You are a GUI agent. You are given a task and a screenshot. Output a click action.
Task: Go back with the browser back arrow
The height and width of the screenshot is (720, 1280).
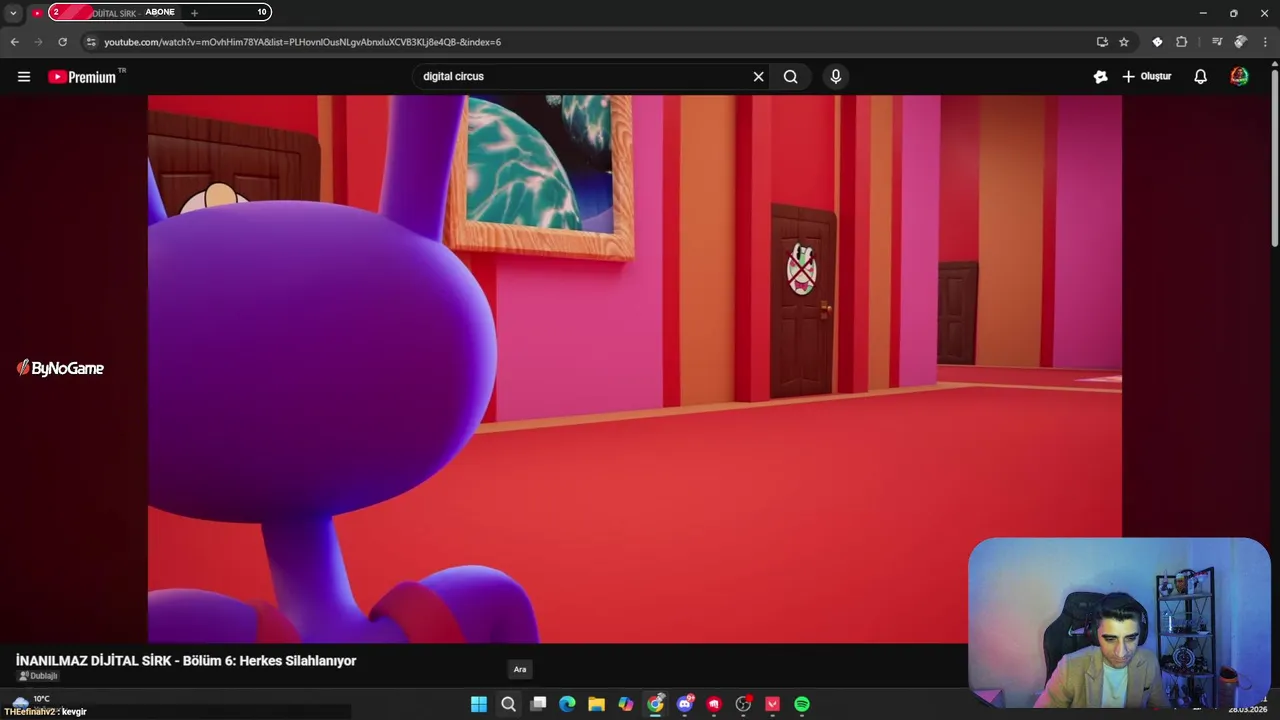pos(14,42)
